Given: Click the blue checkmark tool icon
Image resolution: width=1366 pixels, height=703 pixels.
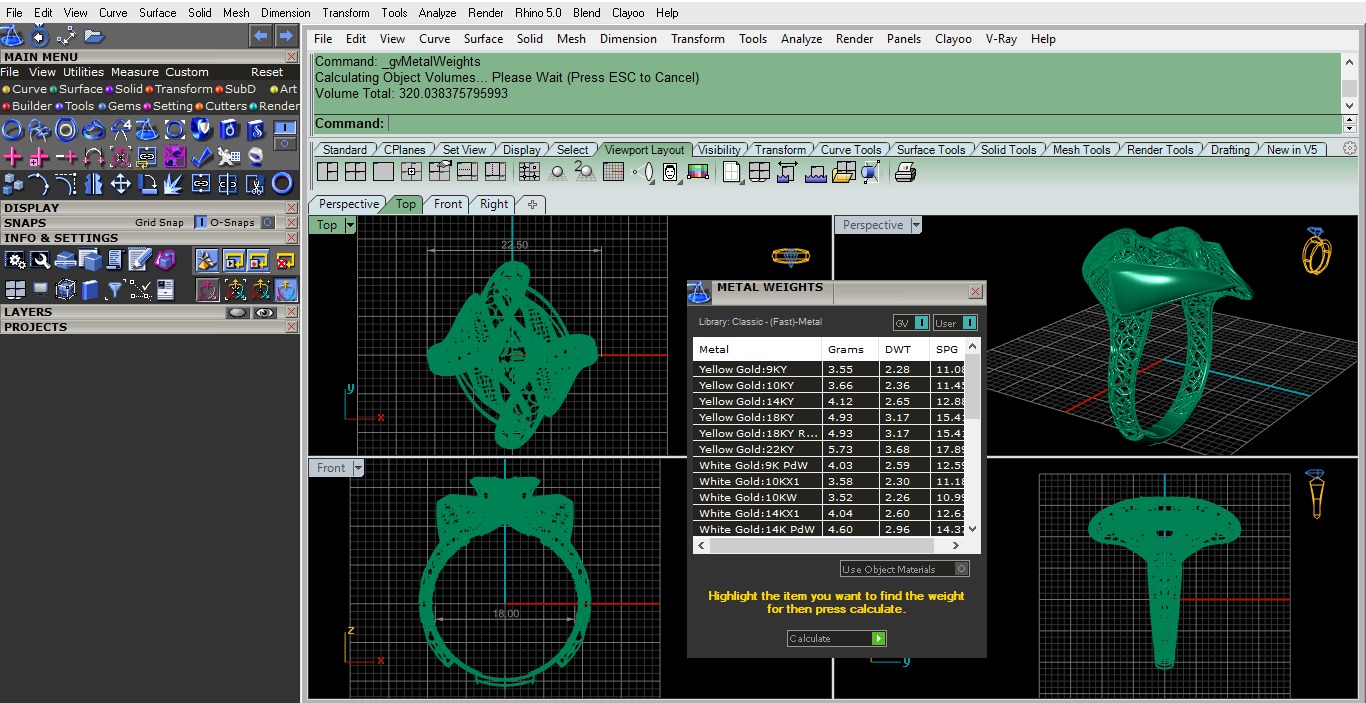Looking at the screenshot, I should (x=202, y=157).
